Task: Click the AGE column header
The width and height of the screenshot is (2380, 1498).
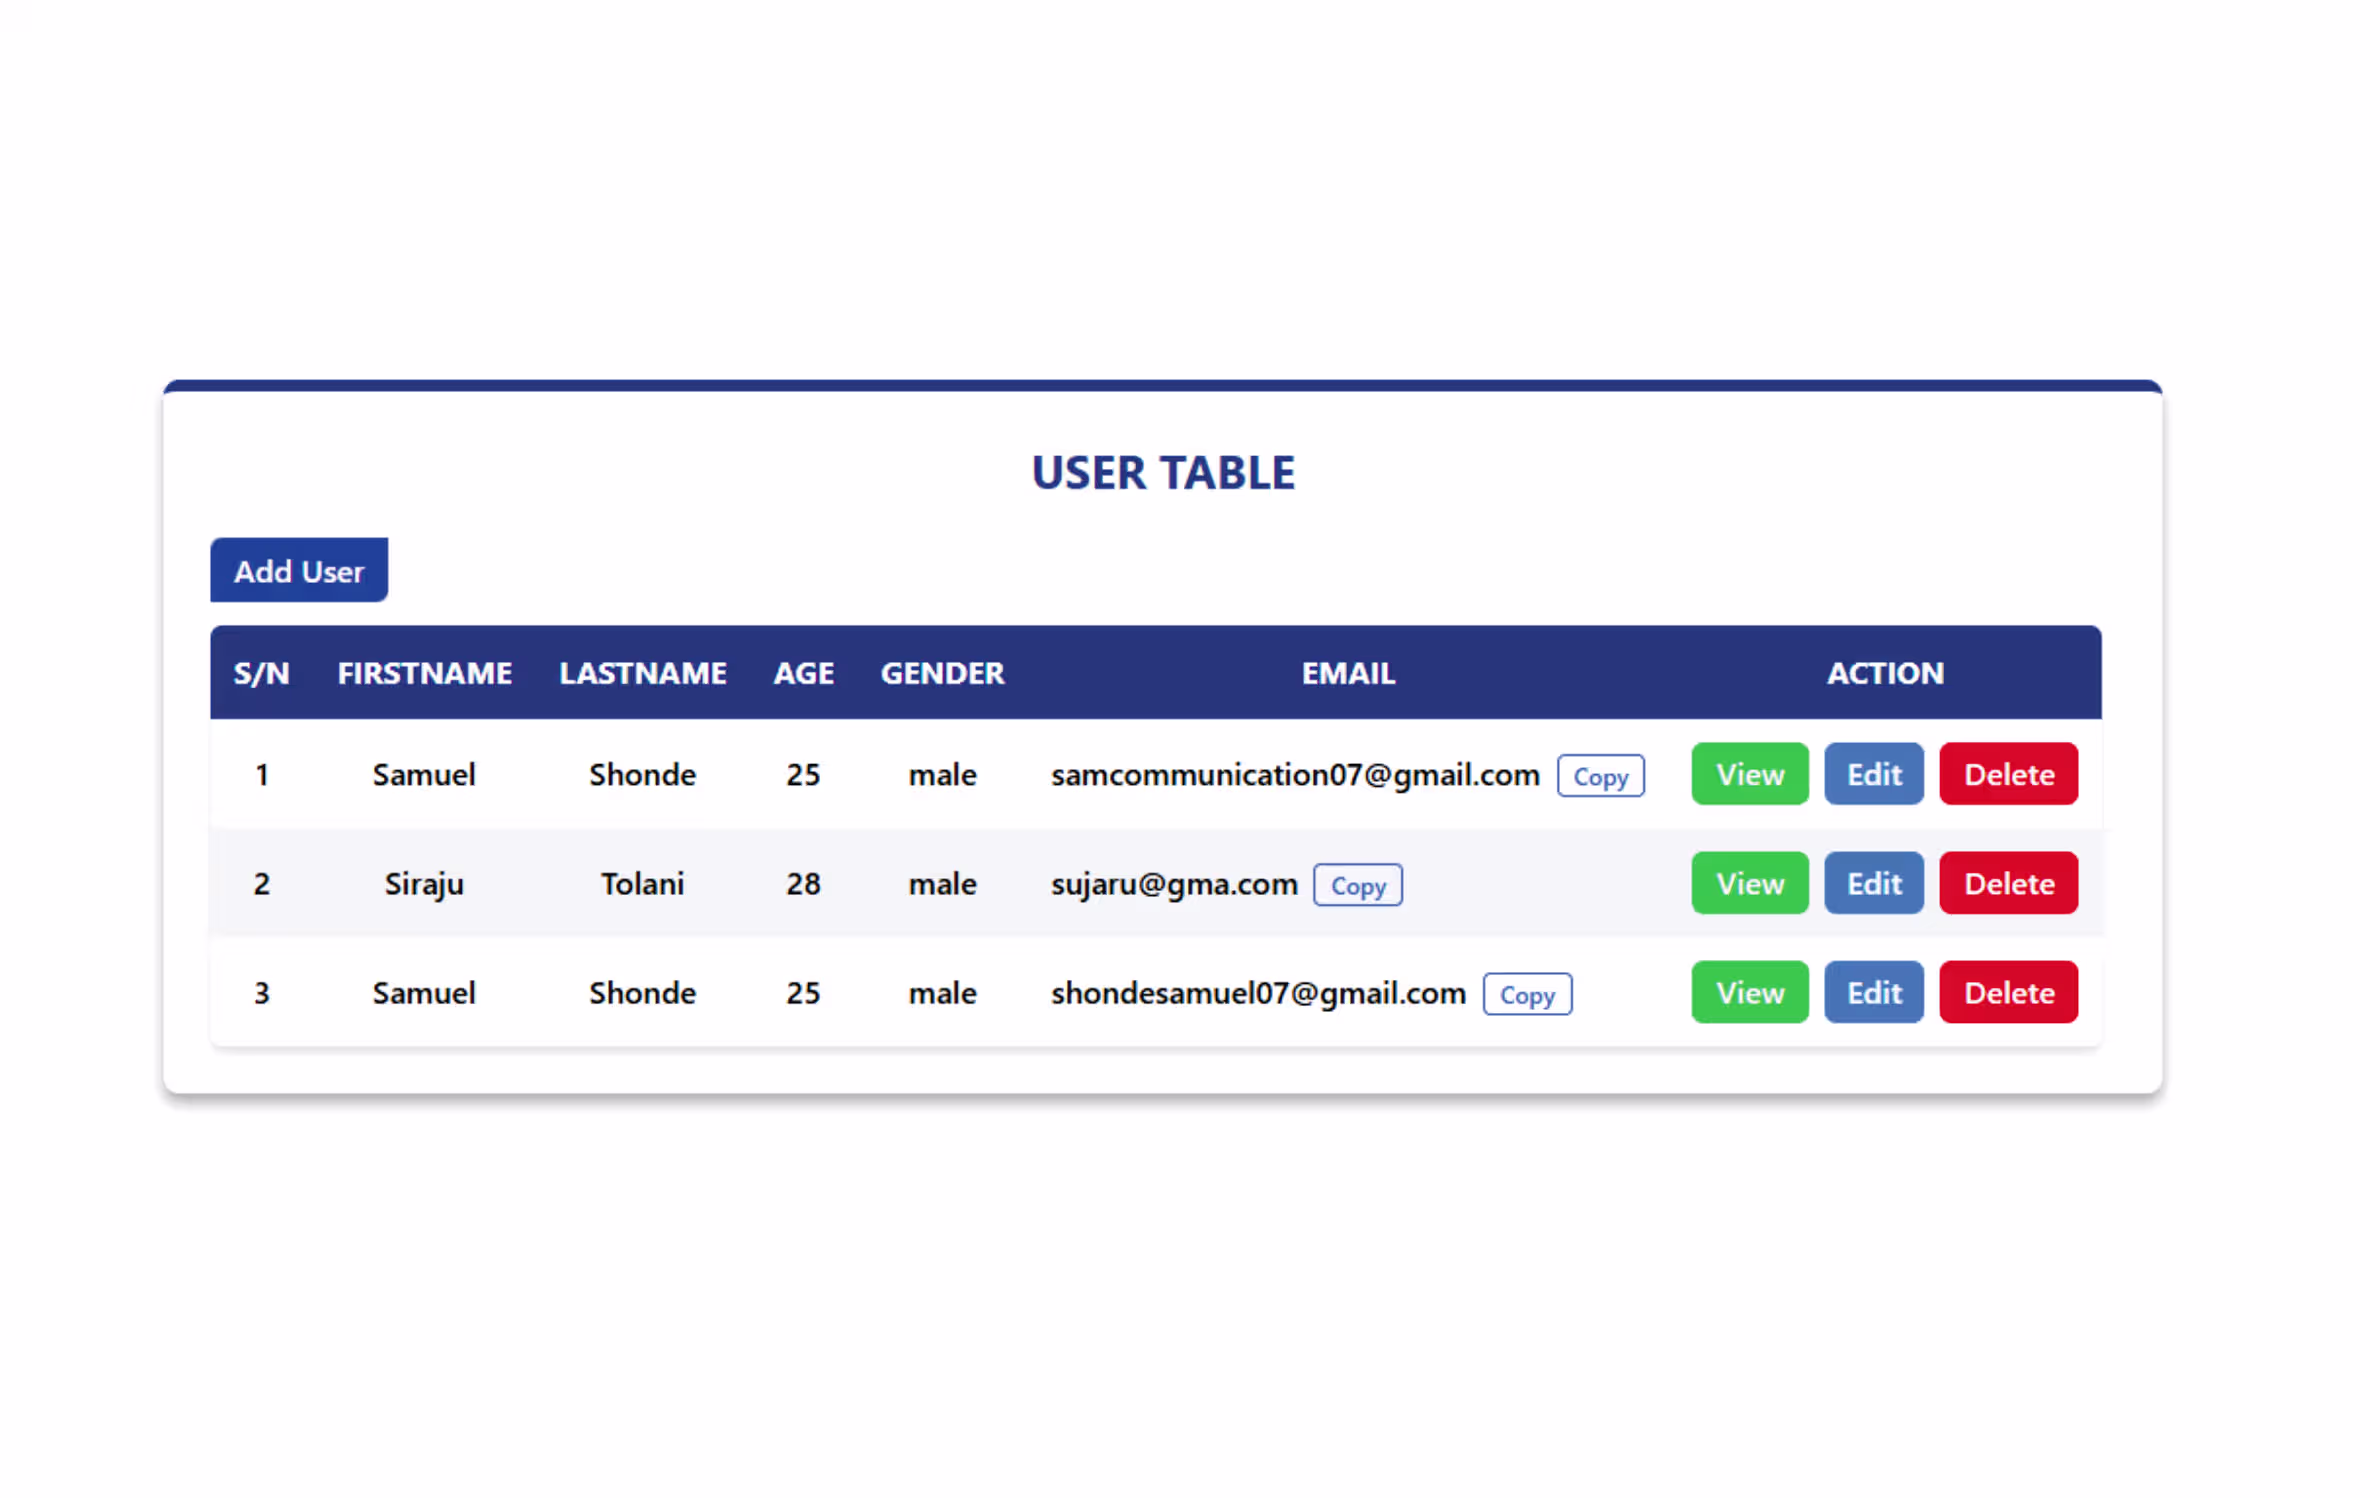Action: click(803, 673)
